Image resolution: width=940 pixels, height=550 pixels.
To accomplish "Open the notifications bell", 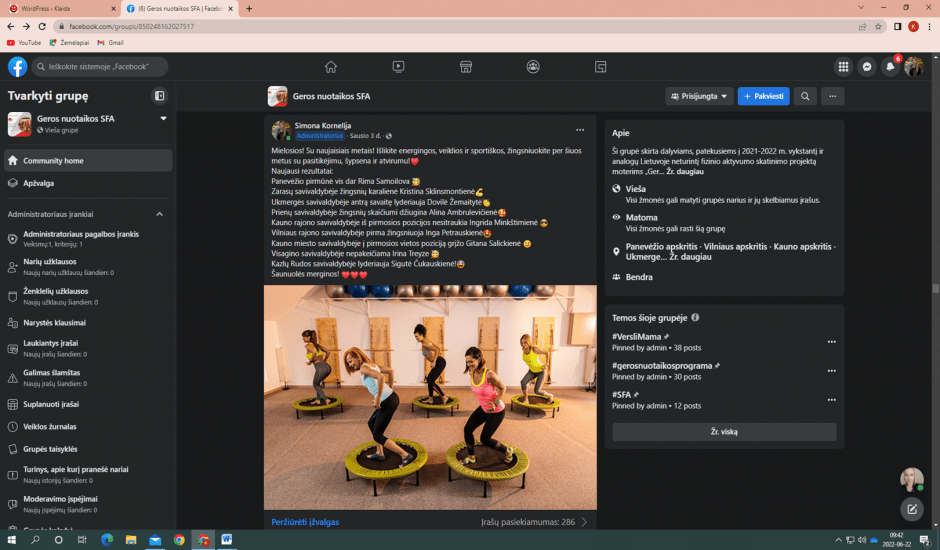I will [x=890, y=67].
